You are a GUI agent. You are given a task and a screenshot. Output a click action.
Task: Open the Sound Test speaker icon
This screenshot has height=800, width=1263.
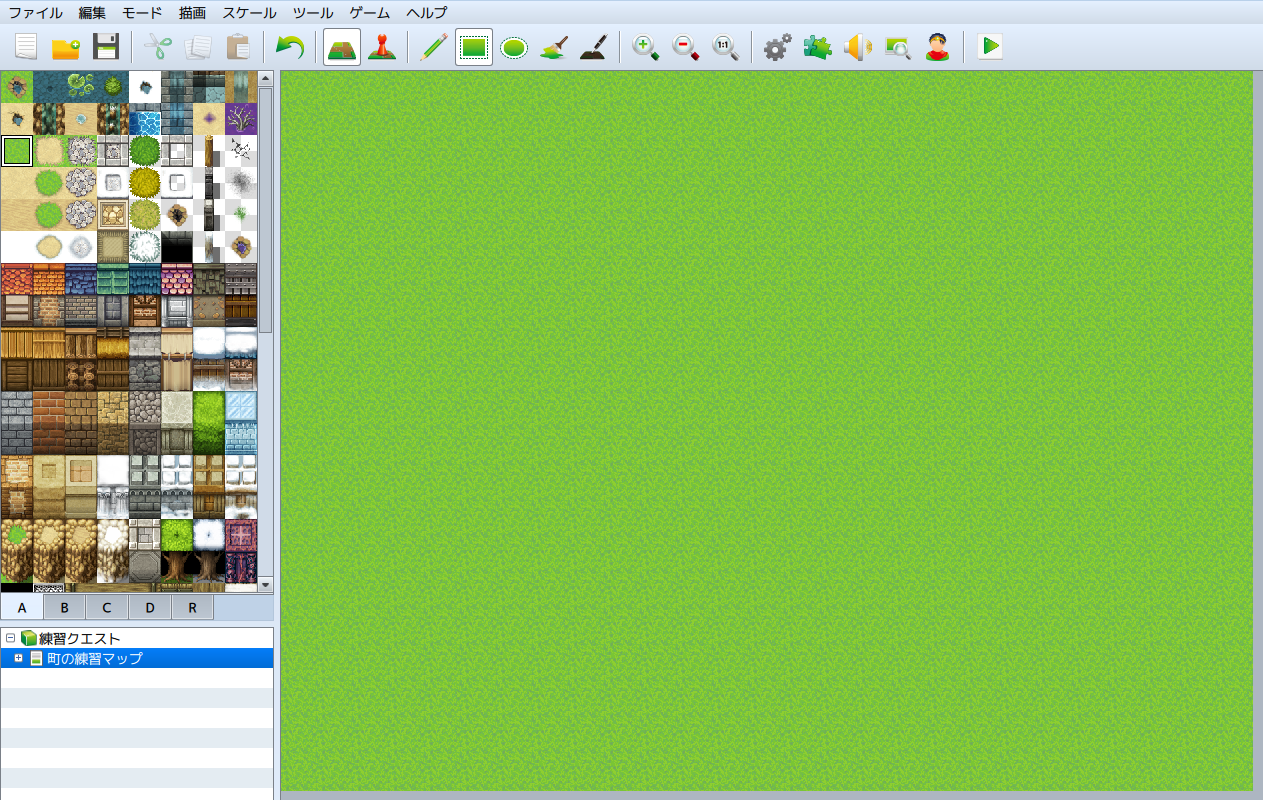coord(857,47)
